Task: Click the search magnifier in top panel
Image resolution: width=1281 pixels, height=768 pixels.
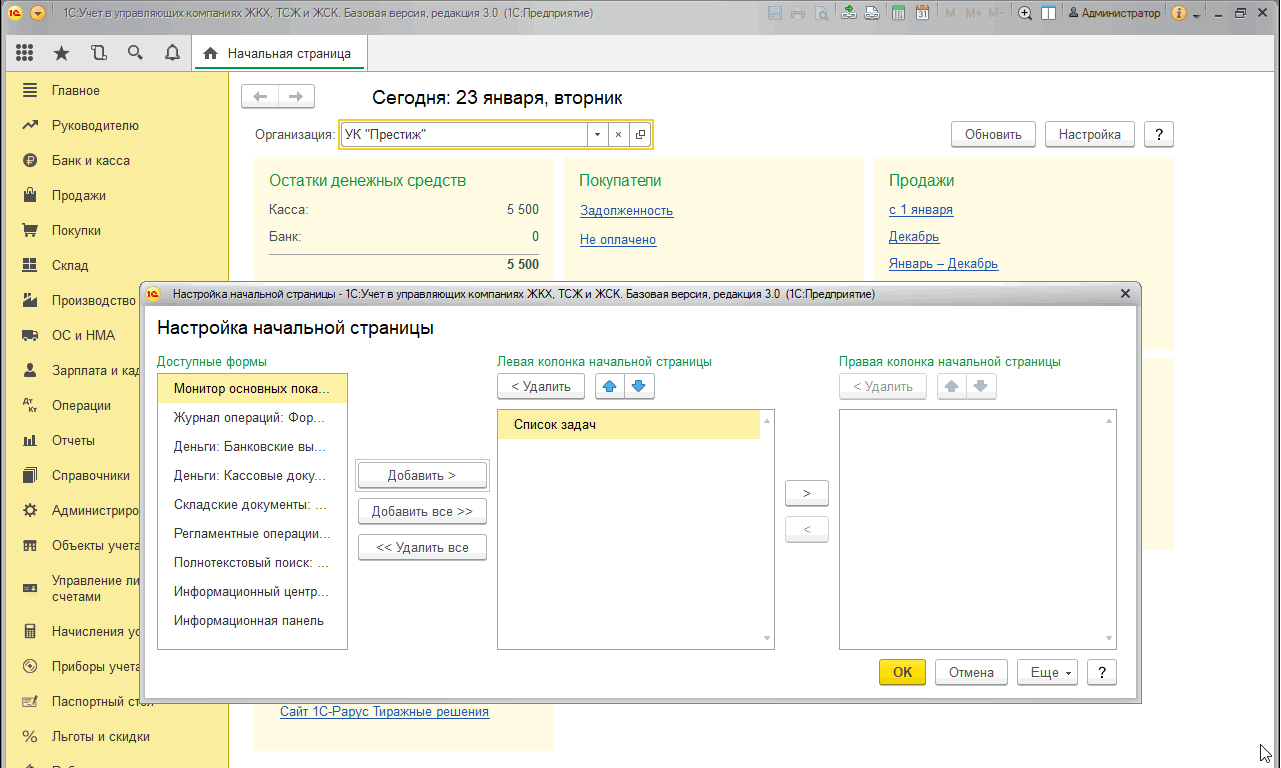Action: coord(135,53)
